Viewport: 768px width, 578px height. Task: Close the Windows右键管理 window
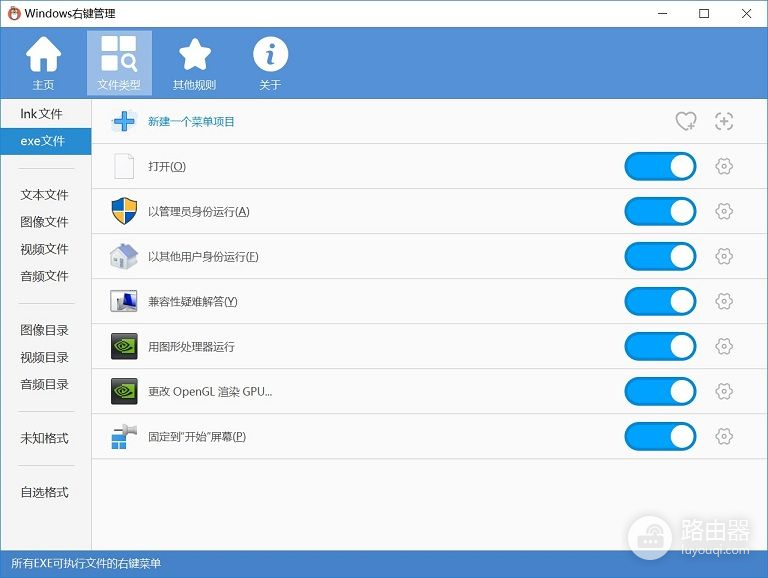coord(746,13)
